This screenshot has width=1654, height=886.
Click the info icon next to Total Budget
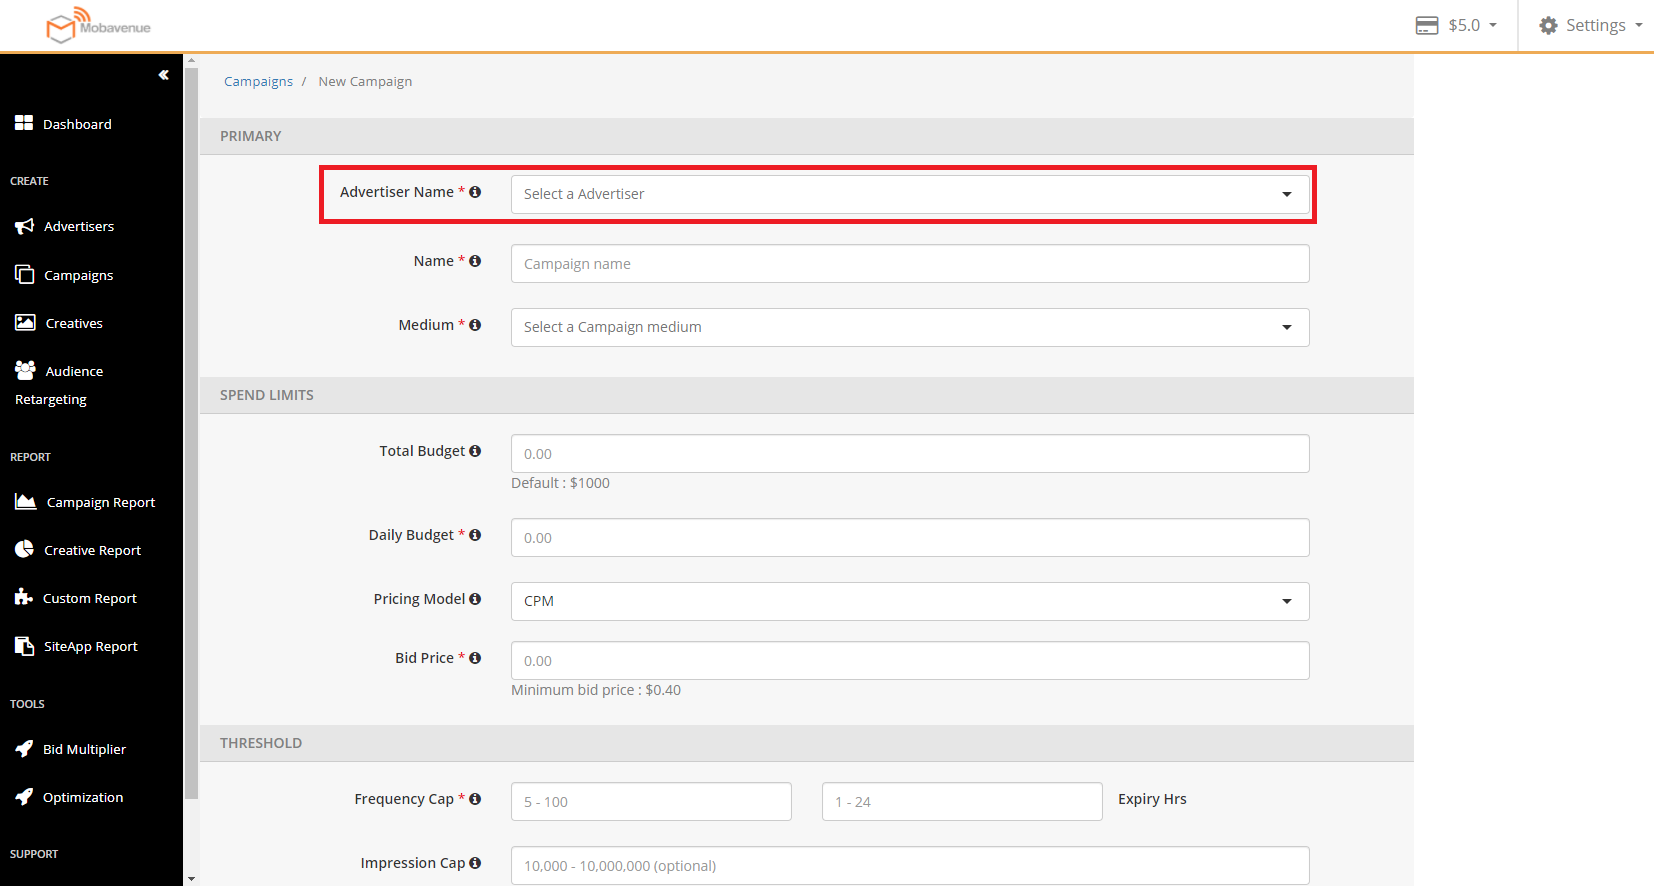[475, 451]
